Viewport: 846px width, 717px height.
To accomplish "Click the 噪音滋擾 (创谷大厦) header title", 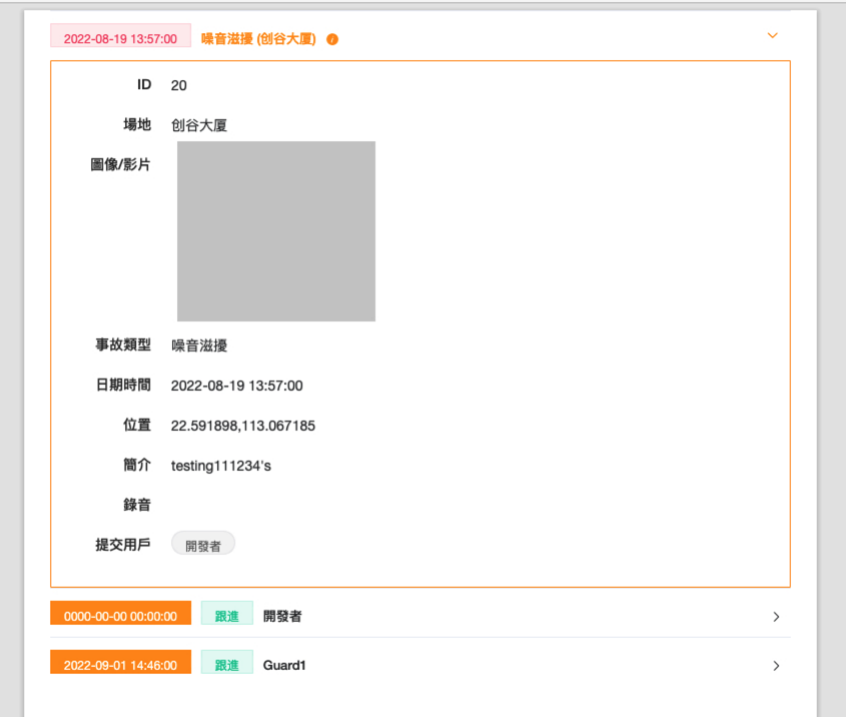I will 258,39.
